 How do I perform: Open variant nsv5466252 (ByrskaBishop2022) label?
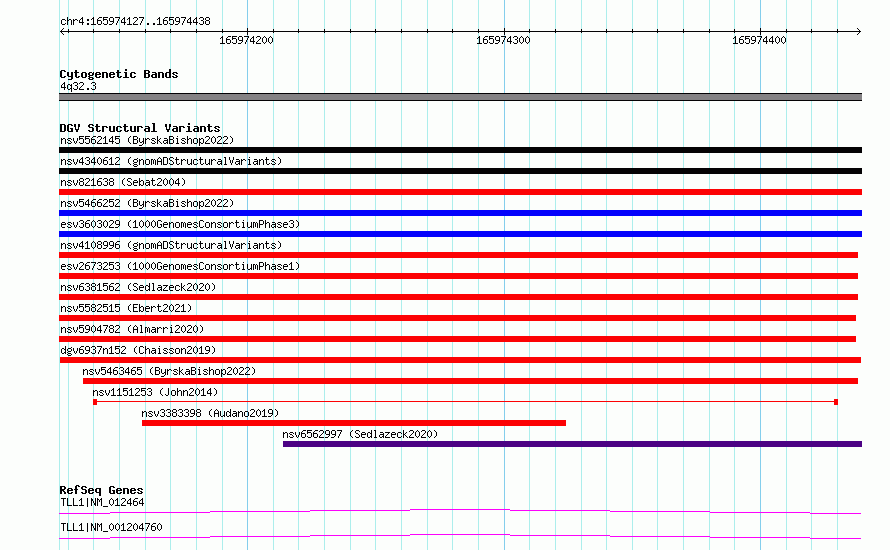point(147,203)
